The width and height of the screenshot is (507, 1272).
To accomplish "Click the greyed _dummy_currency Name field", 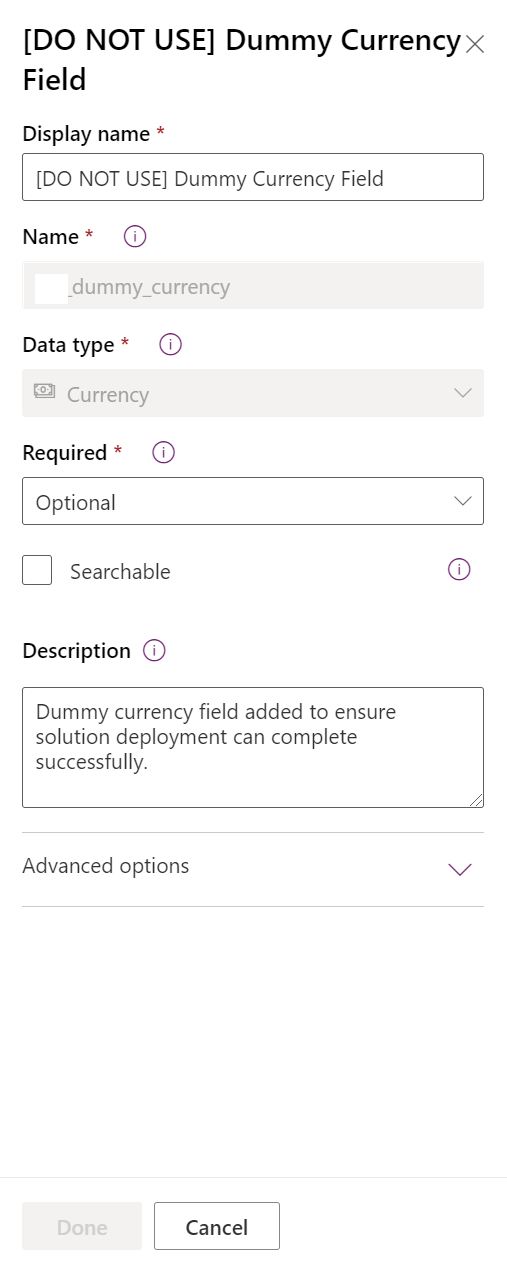I will 253,285.
